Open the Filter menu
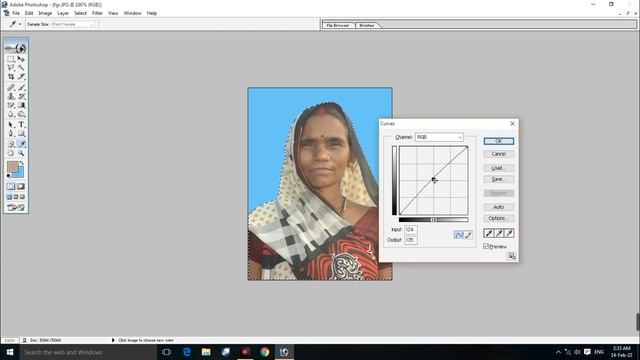Screen dimensions: 640x360 (x=97, y=13)
